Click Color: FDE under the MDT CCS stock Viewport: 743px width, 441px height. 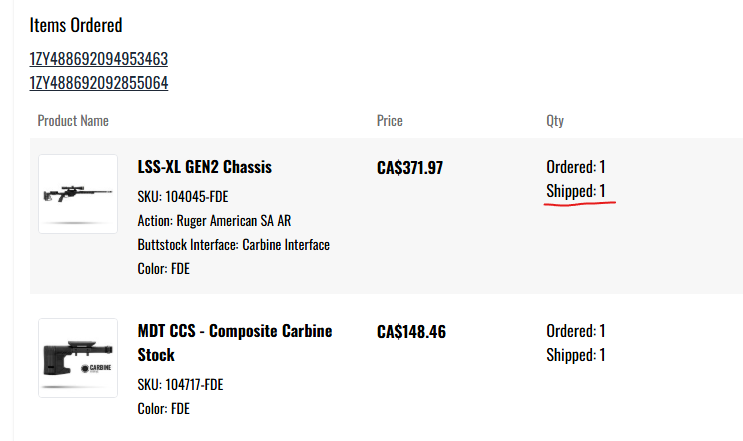pyautogui.click(x=163, y=409)
